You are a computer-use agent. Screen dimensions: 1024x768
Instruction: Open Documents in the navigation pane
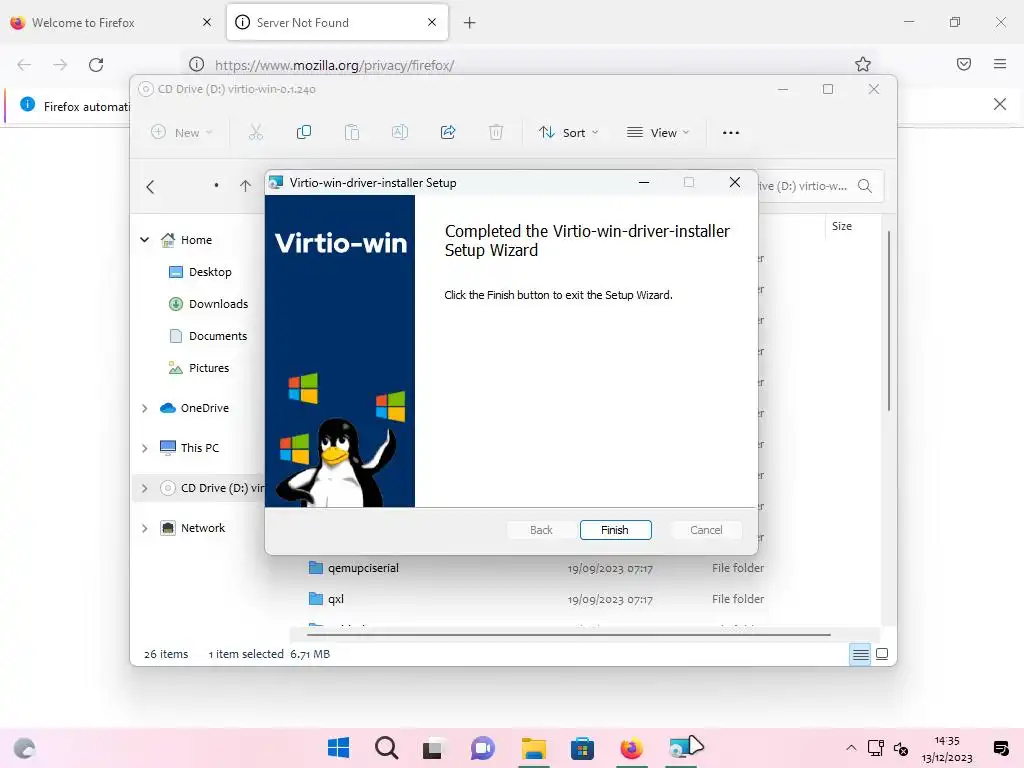pyautogui.click(x=208, y=336)
